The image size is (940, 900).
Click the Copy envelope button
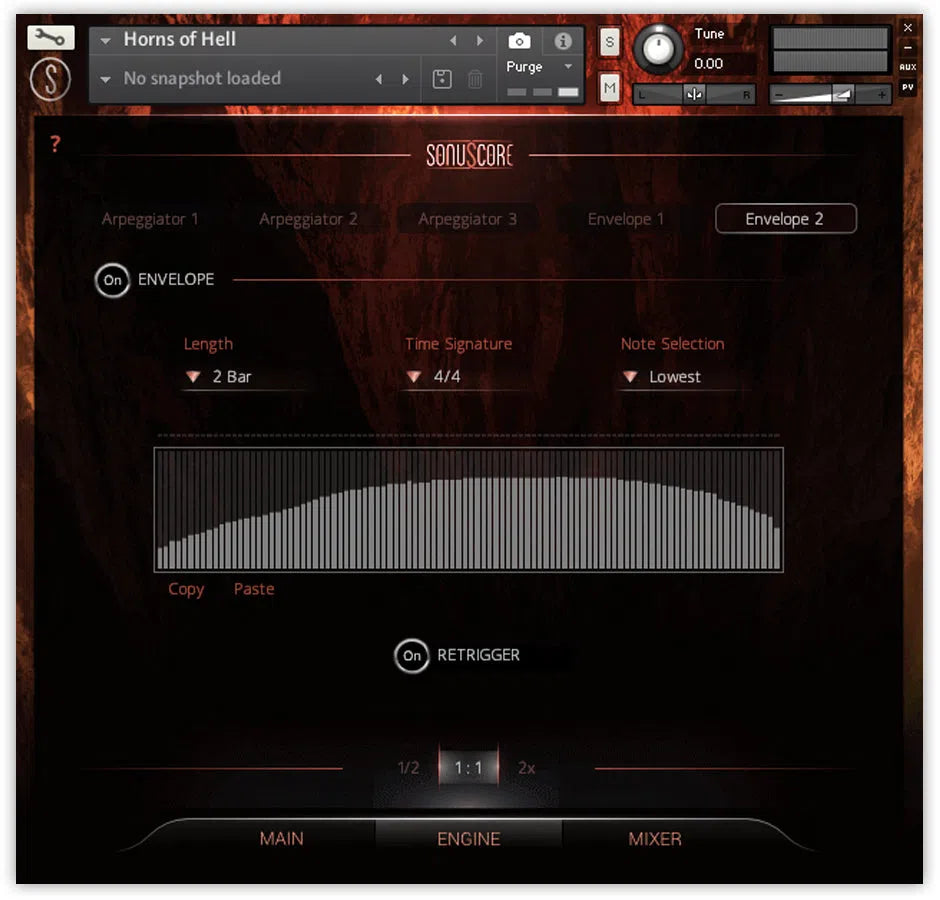[186, 589]
